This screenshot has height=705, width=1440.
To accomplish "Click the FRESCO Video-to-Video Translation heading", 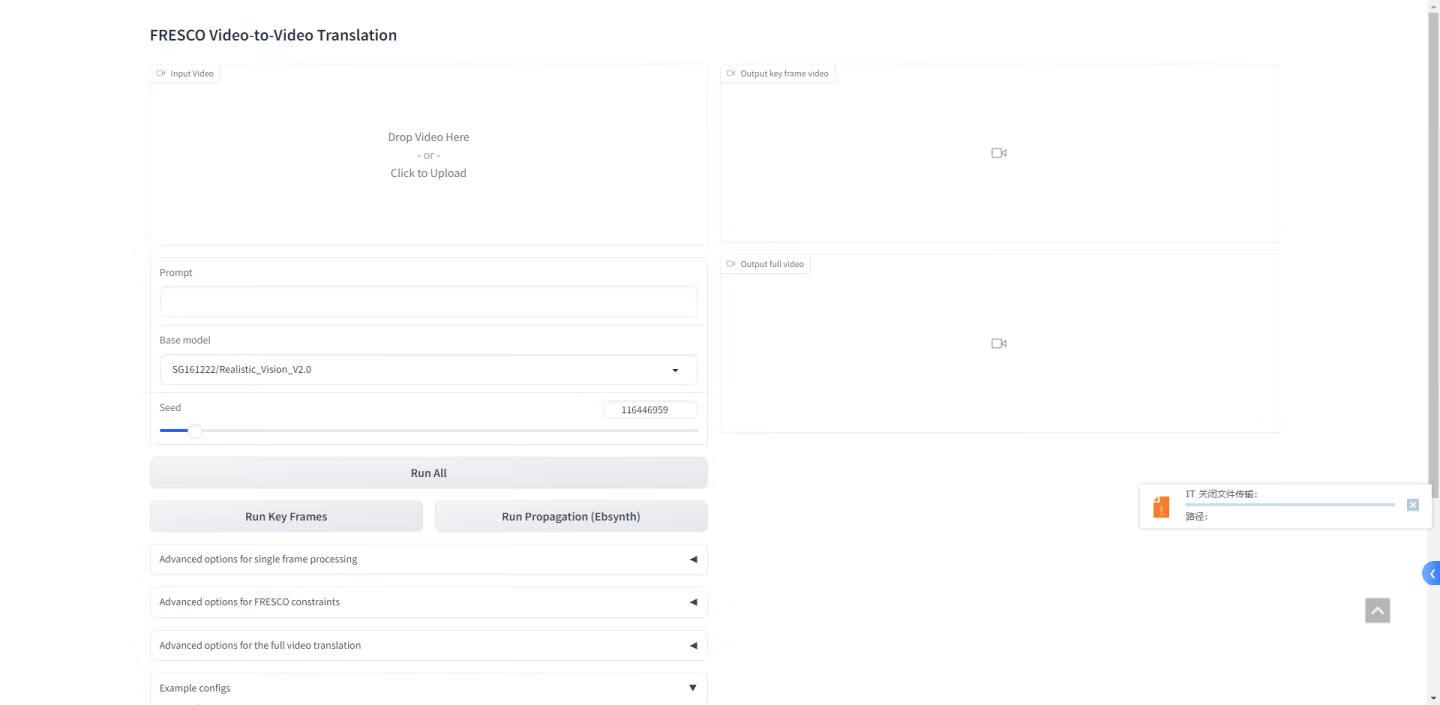I will (273, 35).
